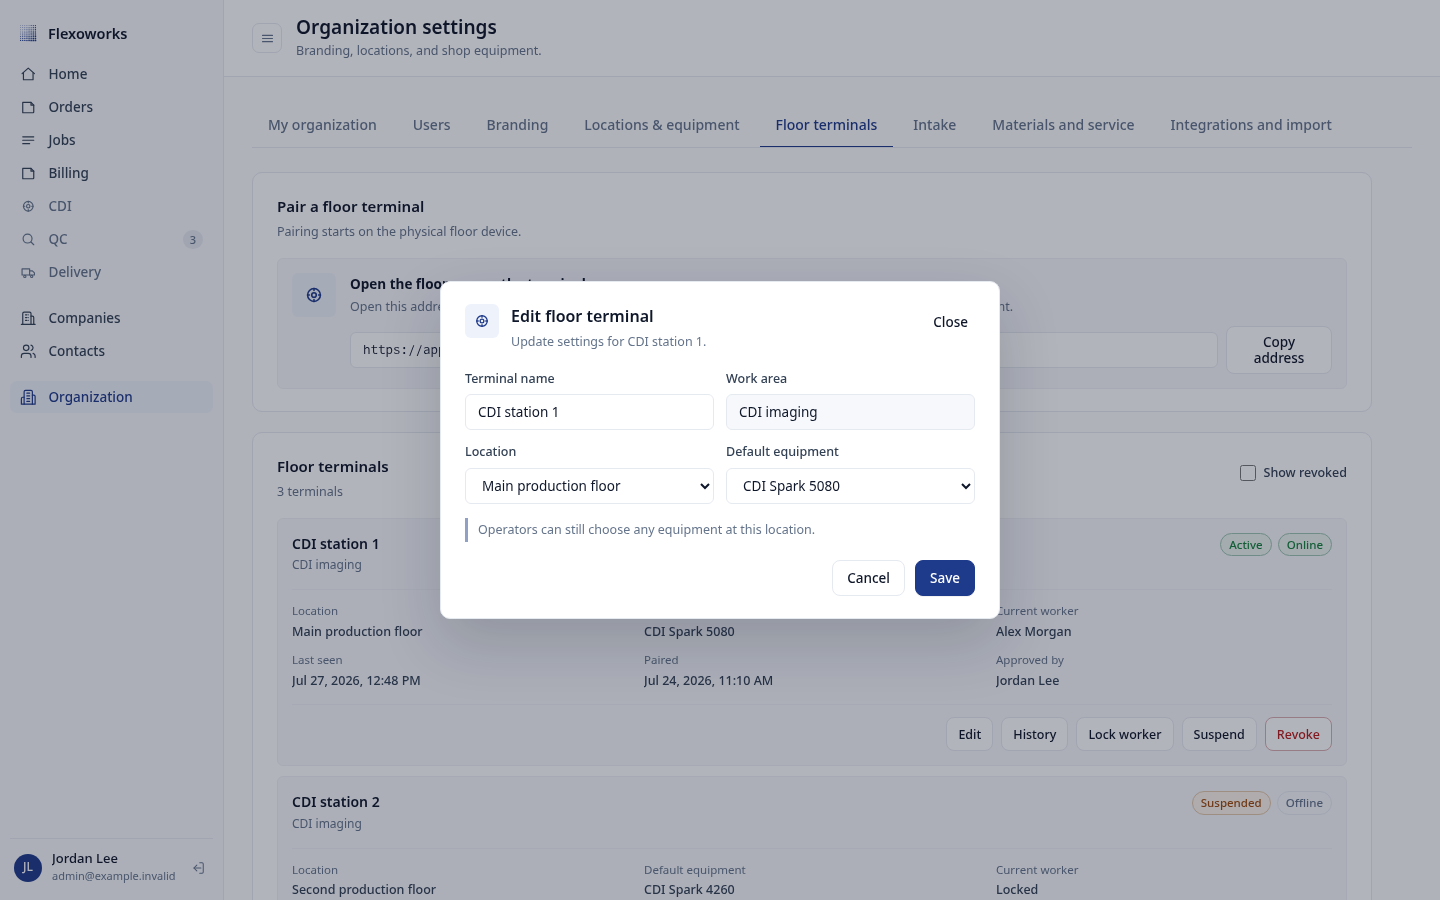The image size is (1440, 900).
Task: Open the Location dropdown in the dialog
Action: coord(589,486)
